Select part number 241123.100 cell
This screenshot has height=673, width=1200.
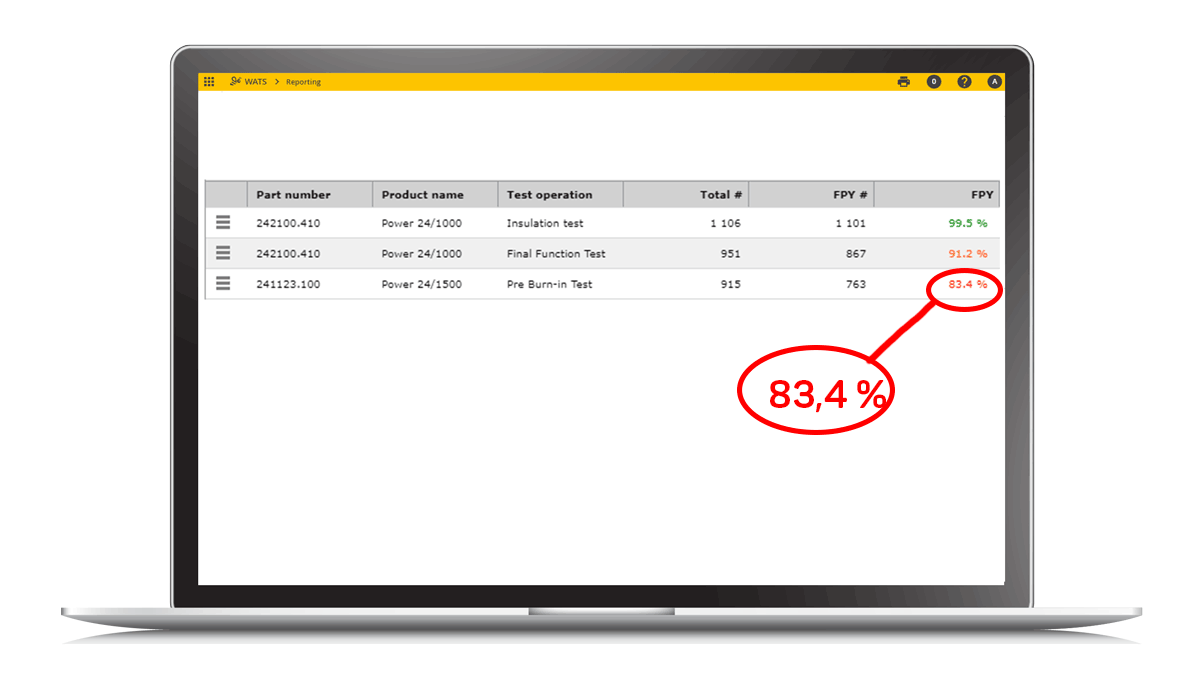[288, 284]
